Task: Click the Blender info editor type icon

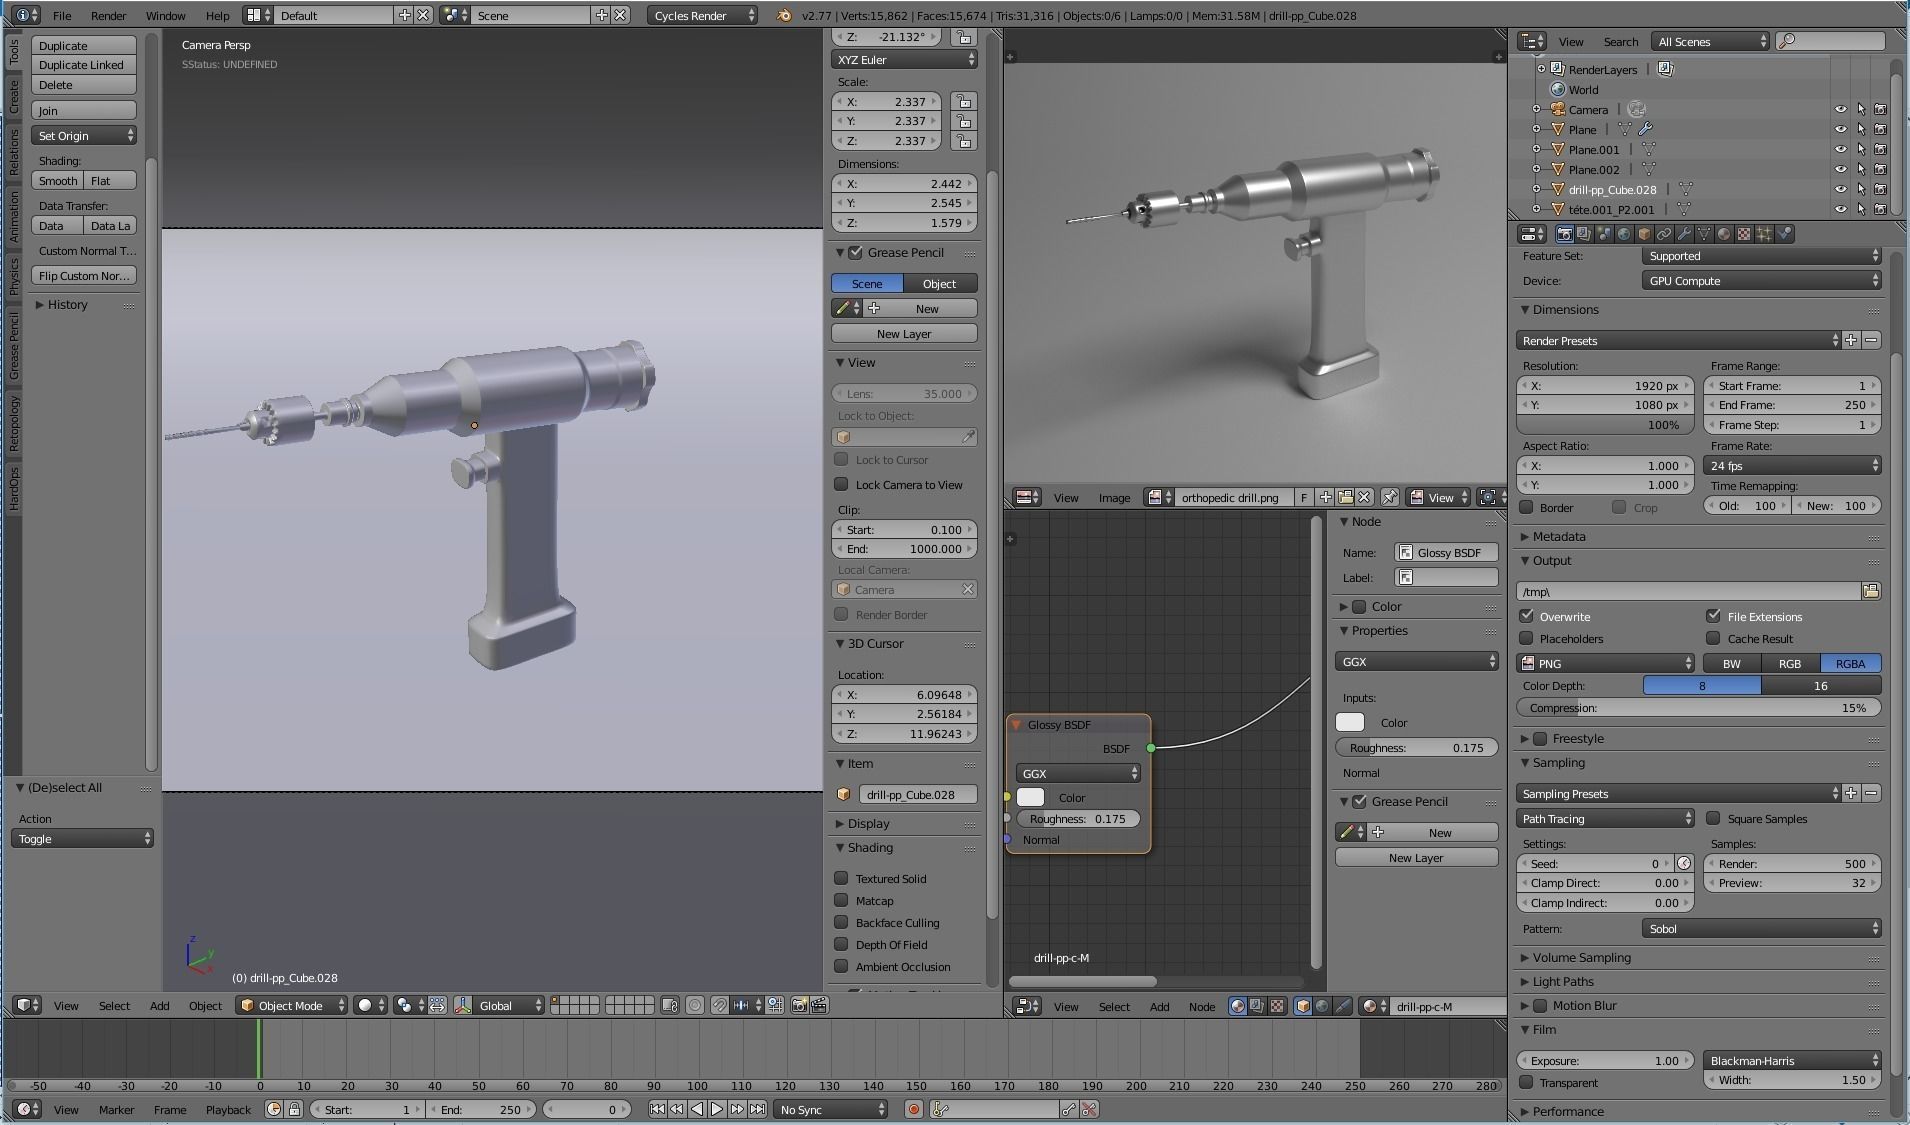Action: (x=28, y=15)
